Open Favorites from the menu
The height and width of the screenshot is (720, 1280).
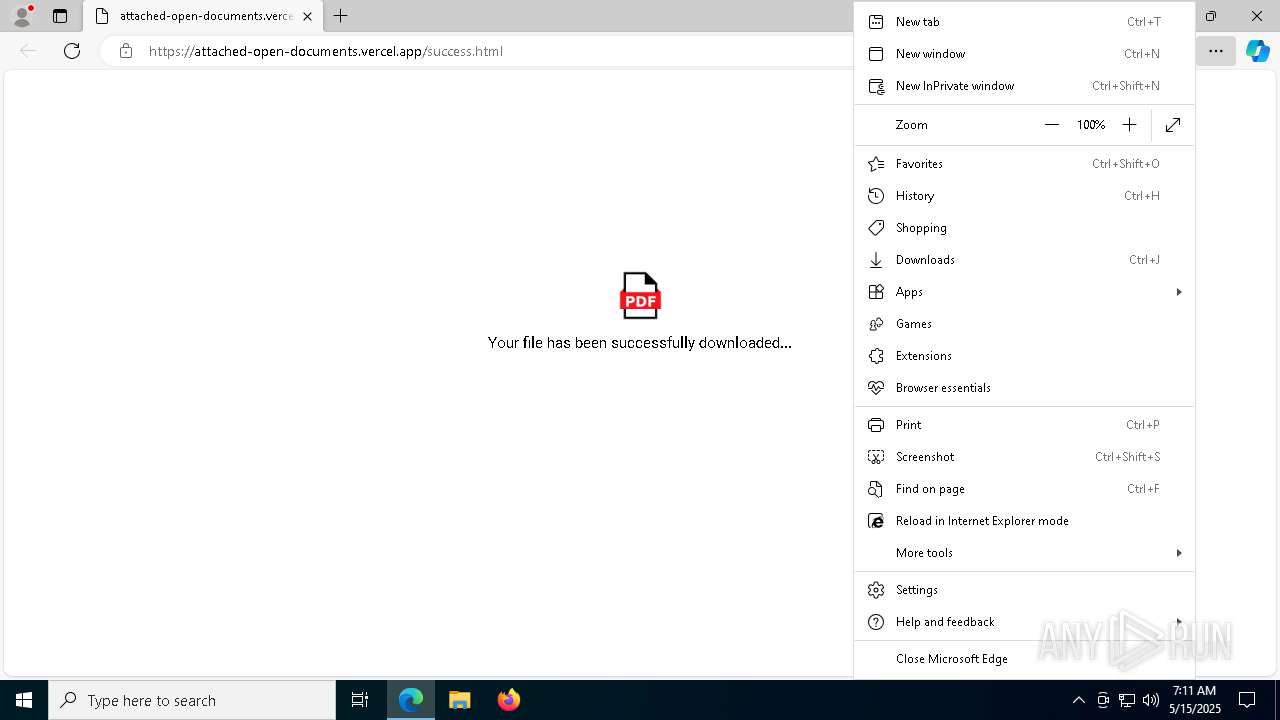tap(1024, 164)
